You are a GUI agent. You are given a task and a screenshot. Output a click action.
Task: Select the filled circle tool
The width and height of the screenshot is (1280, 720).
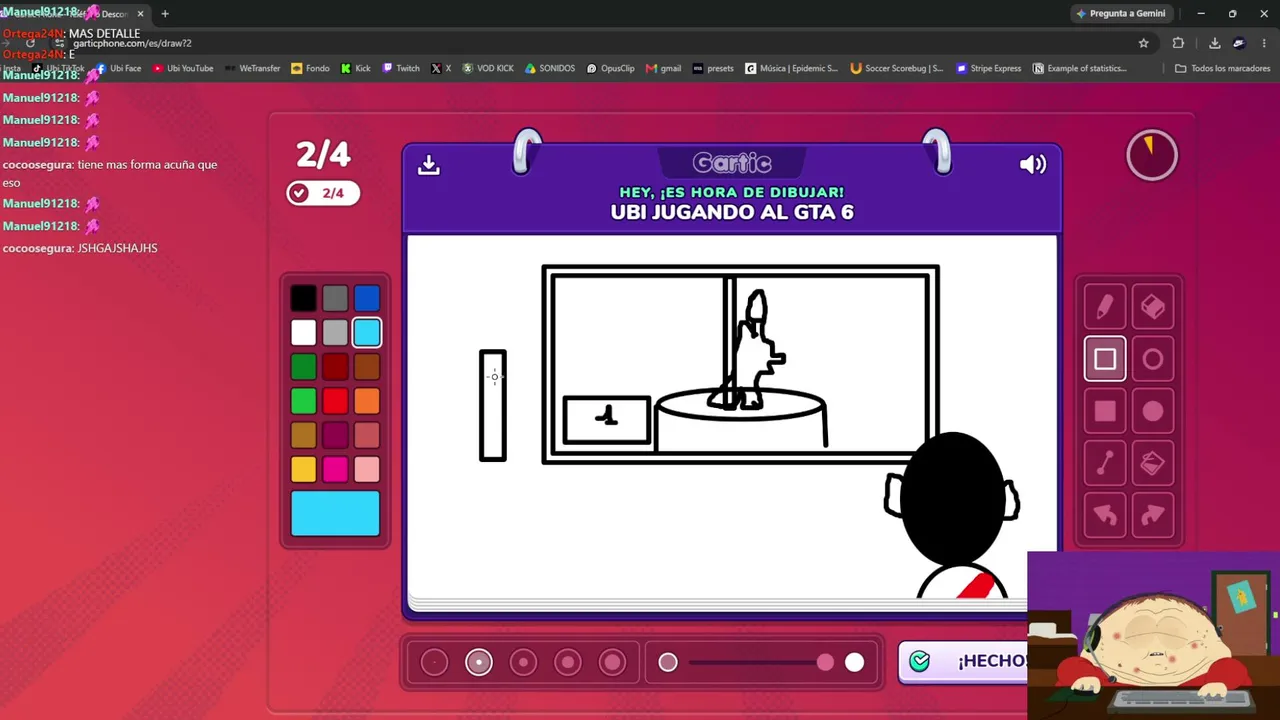click(1153, 411)
